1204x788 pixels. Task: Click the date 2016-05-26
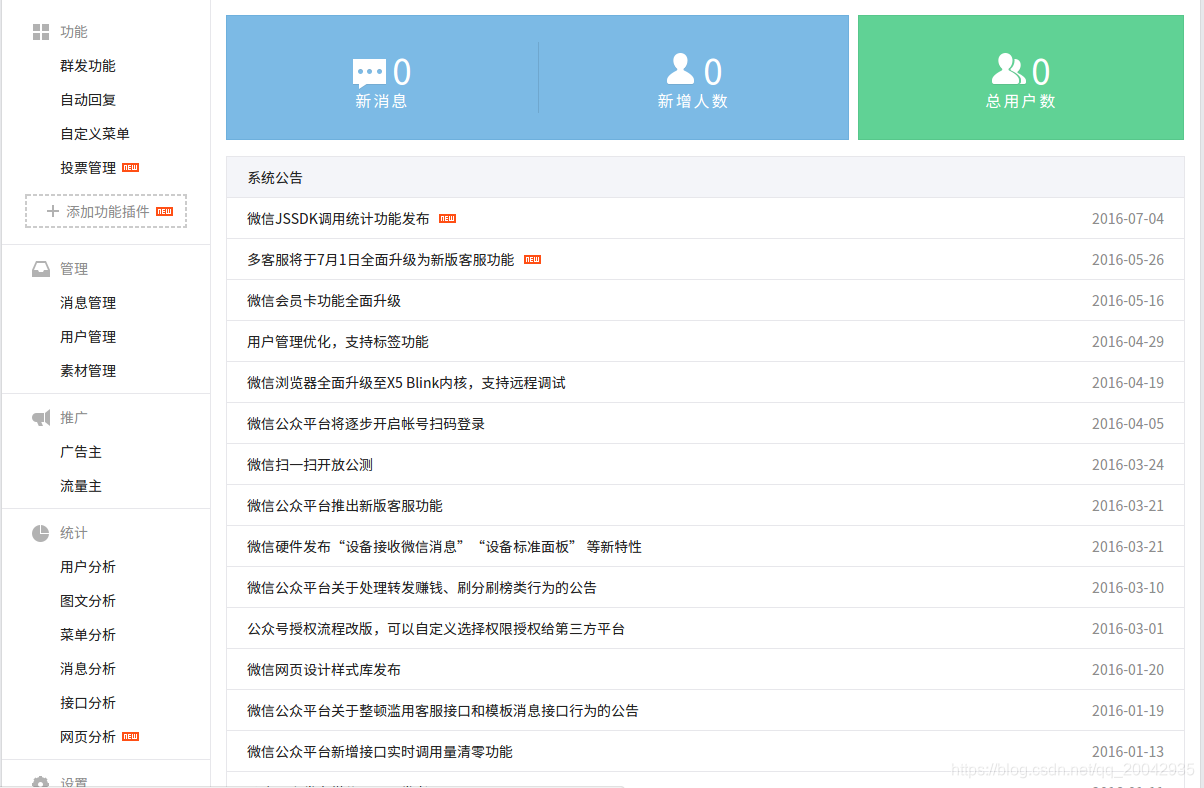click(1128, 260)
